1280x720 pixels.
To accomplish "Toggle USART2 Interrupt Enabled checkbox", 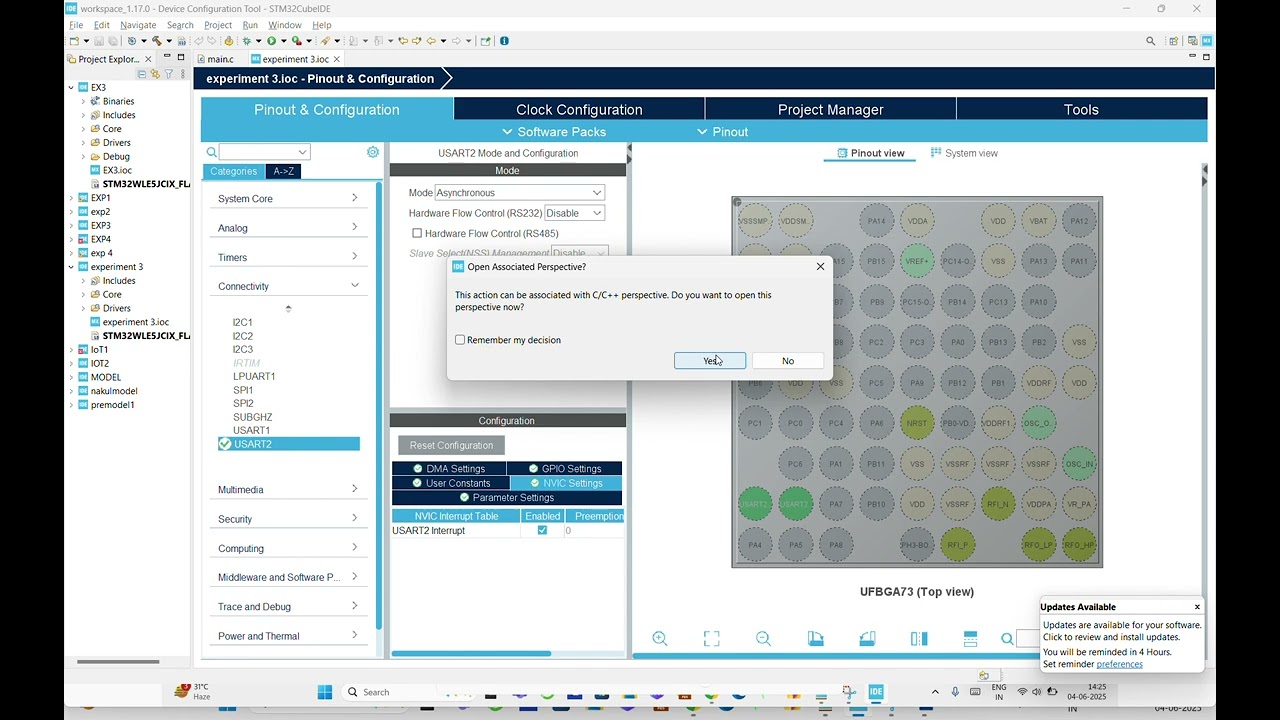I will pyautogui.click(x=542, y=530).
